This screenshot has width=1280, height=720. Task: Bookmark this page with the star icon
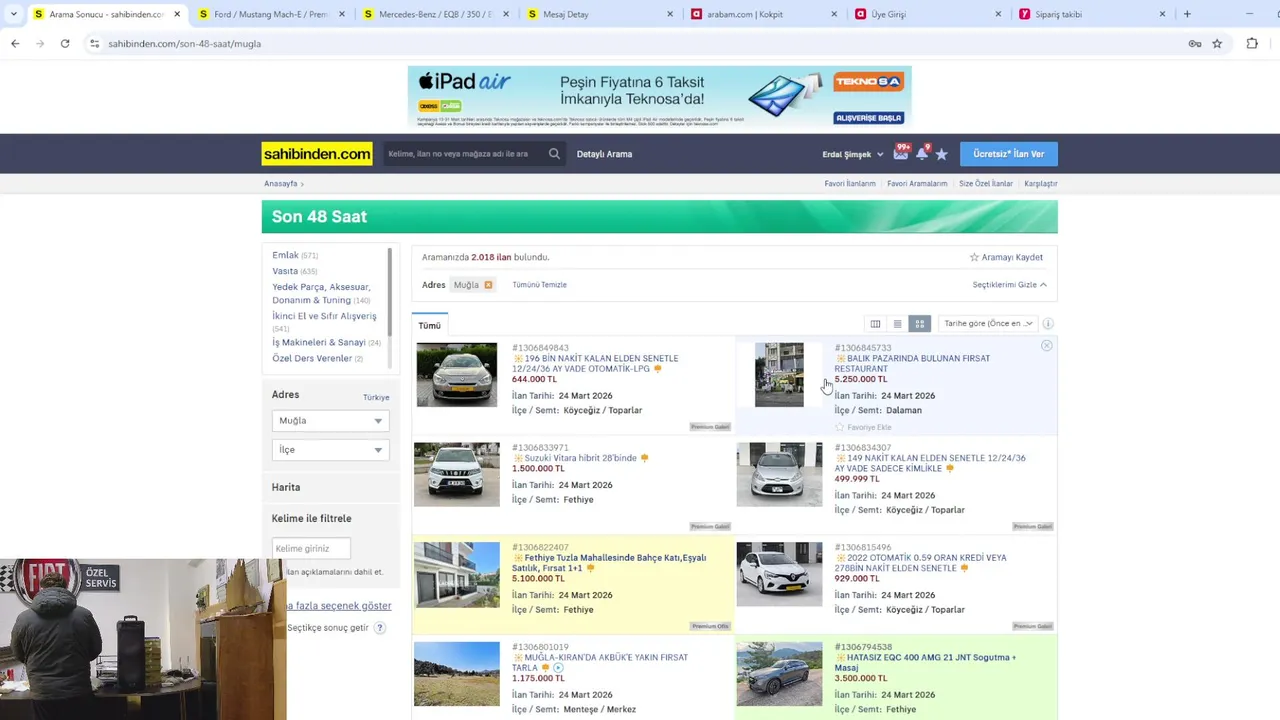1217,43
